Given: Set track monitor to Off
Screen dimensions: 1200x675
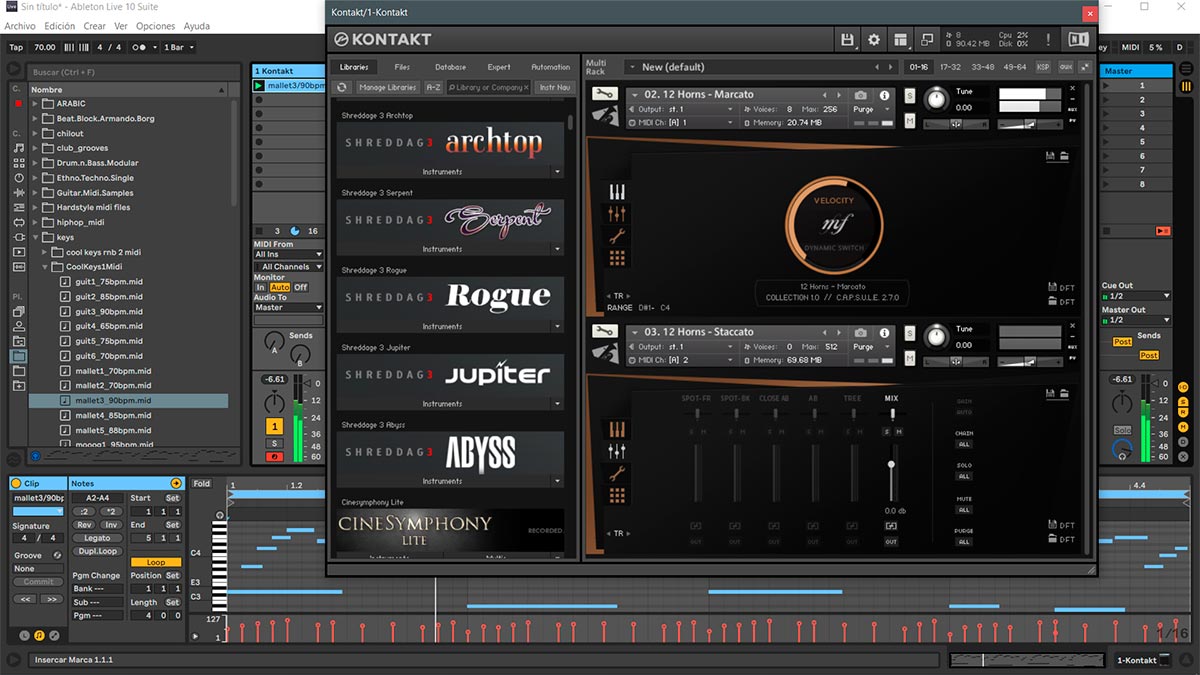Looking at the screenshot, I should coord(300,287).
